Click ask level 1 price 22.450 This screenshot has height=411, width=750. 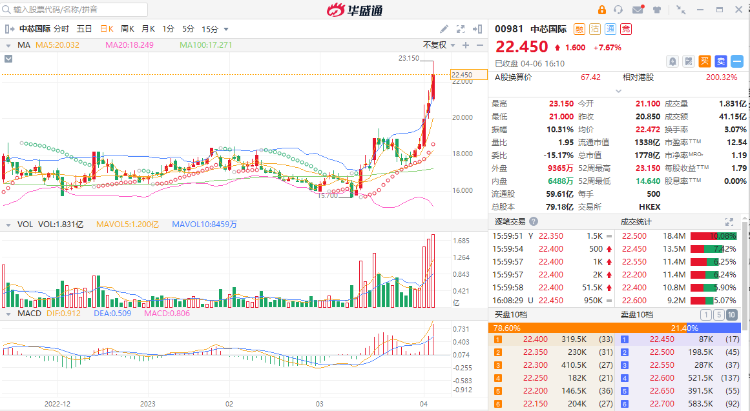point(662,339)
